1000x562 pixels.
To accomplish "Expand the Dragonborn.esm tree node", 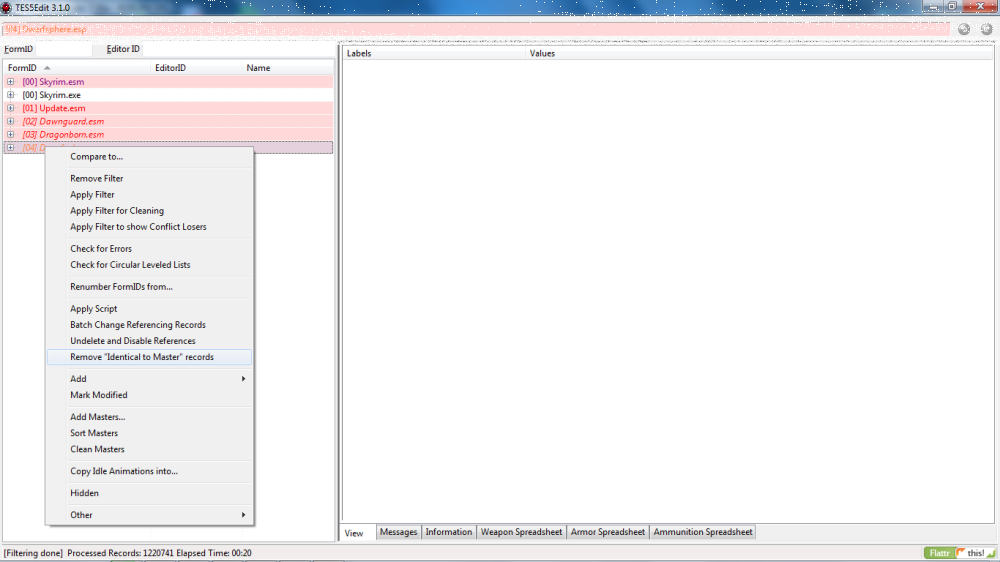I will [x=11, y=135].
